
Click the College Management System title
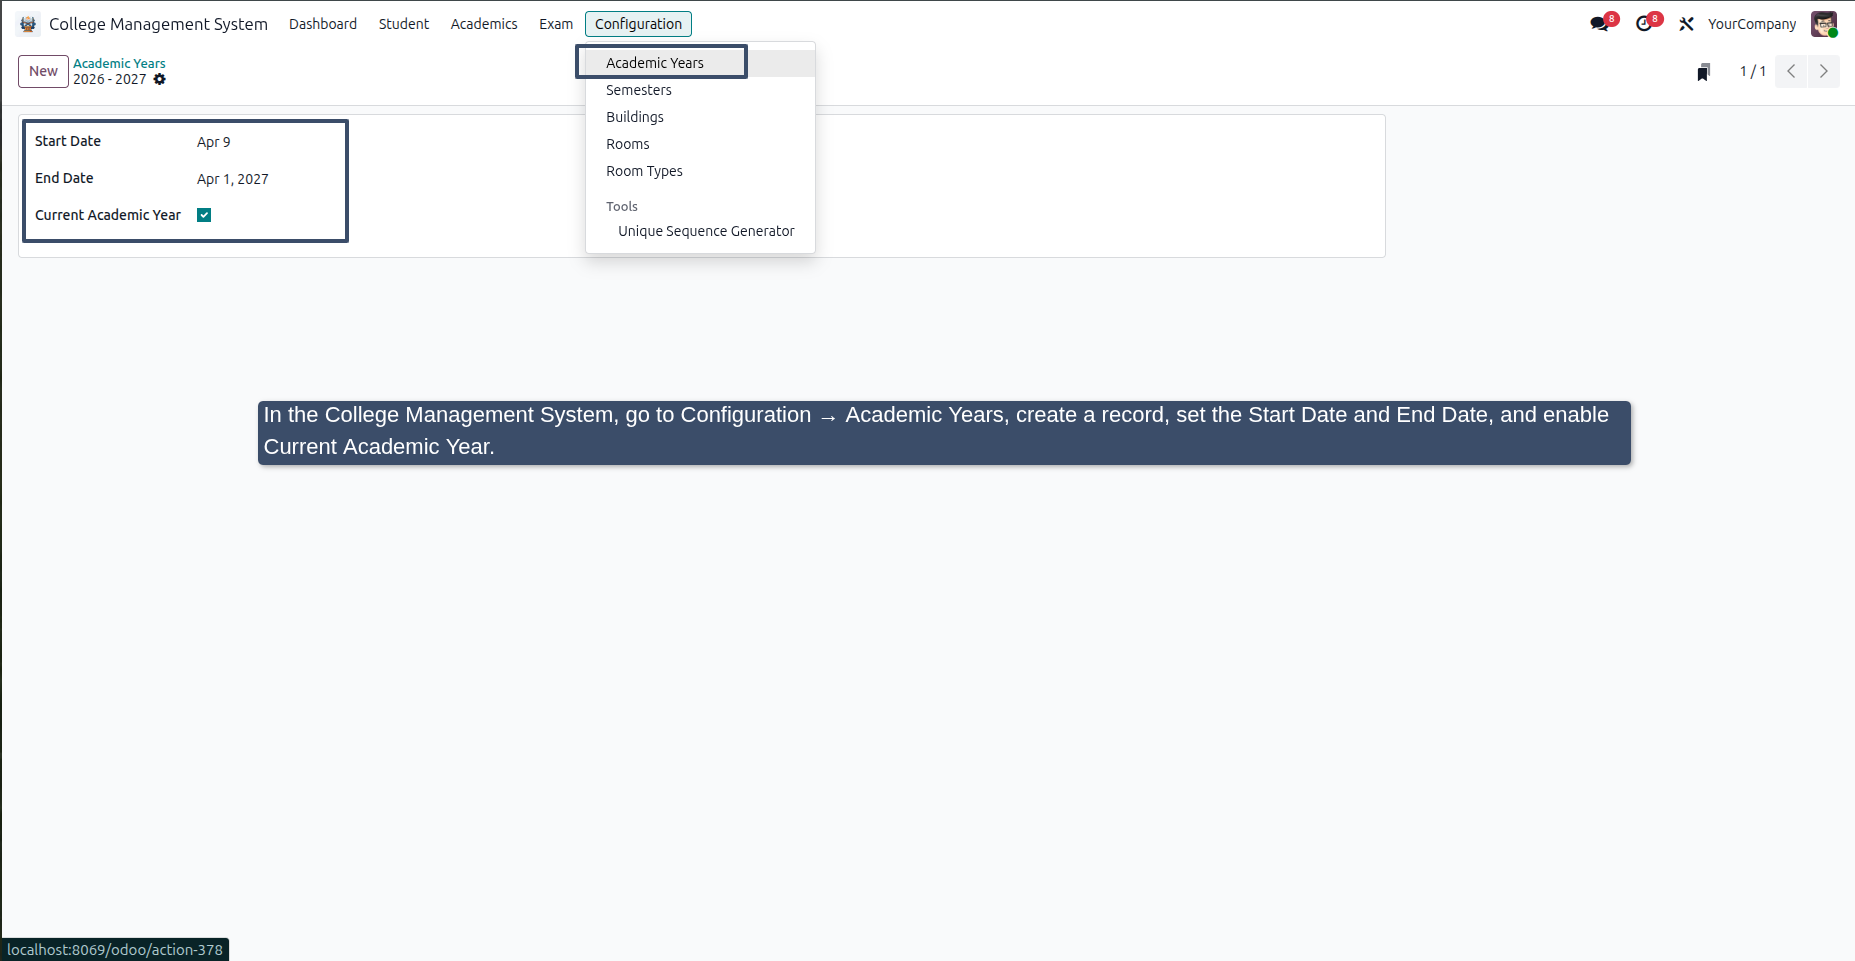tap(158, 24)
